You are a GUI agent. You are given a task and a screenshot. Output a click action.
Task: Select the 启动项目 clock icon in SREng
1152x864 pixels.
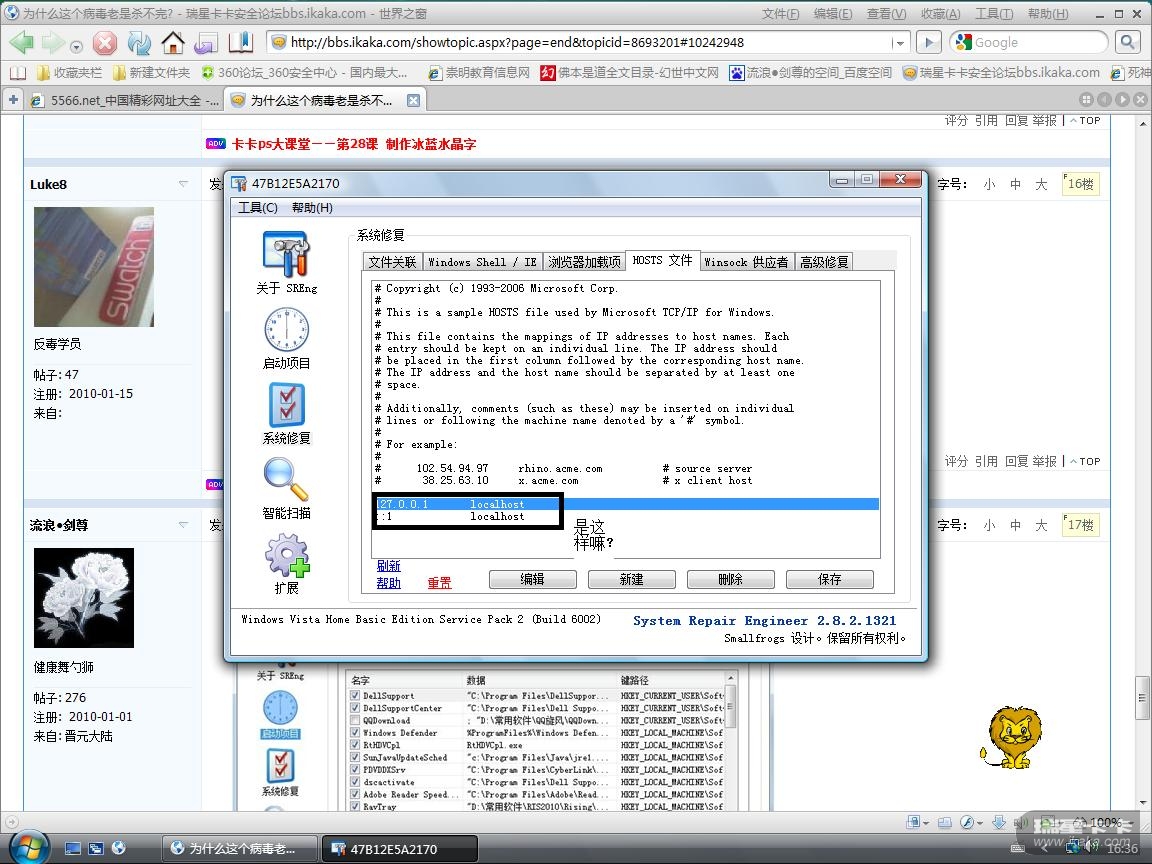(x=286, y=330)
